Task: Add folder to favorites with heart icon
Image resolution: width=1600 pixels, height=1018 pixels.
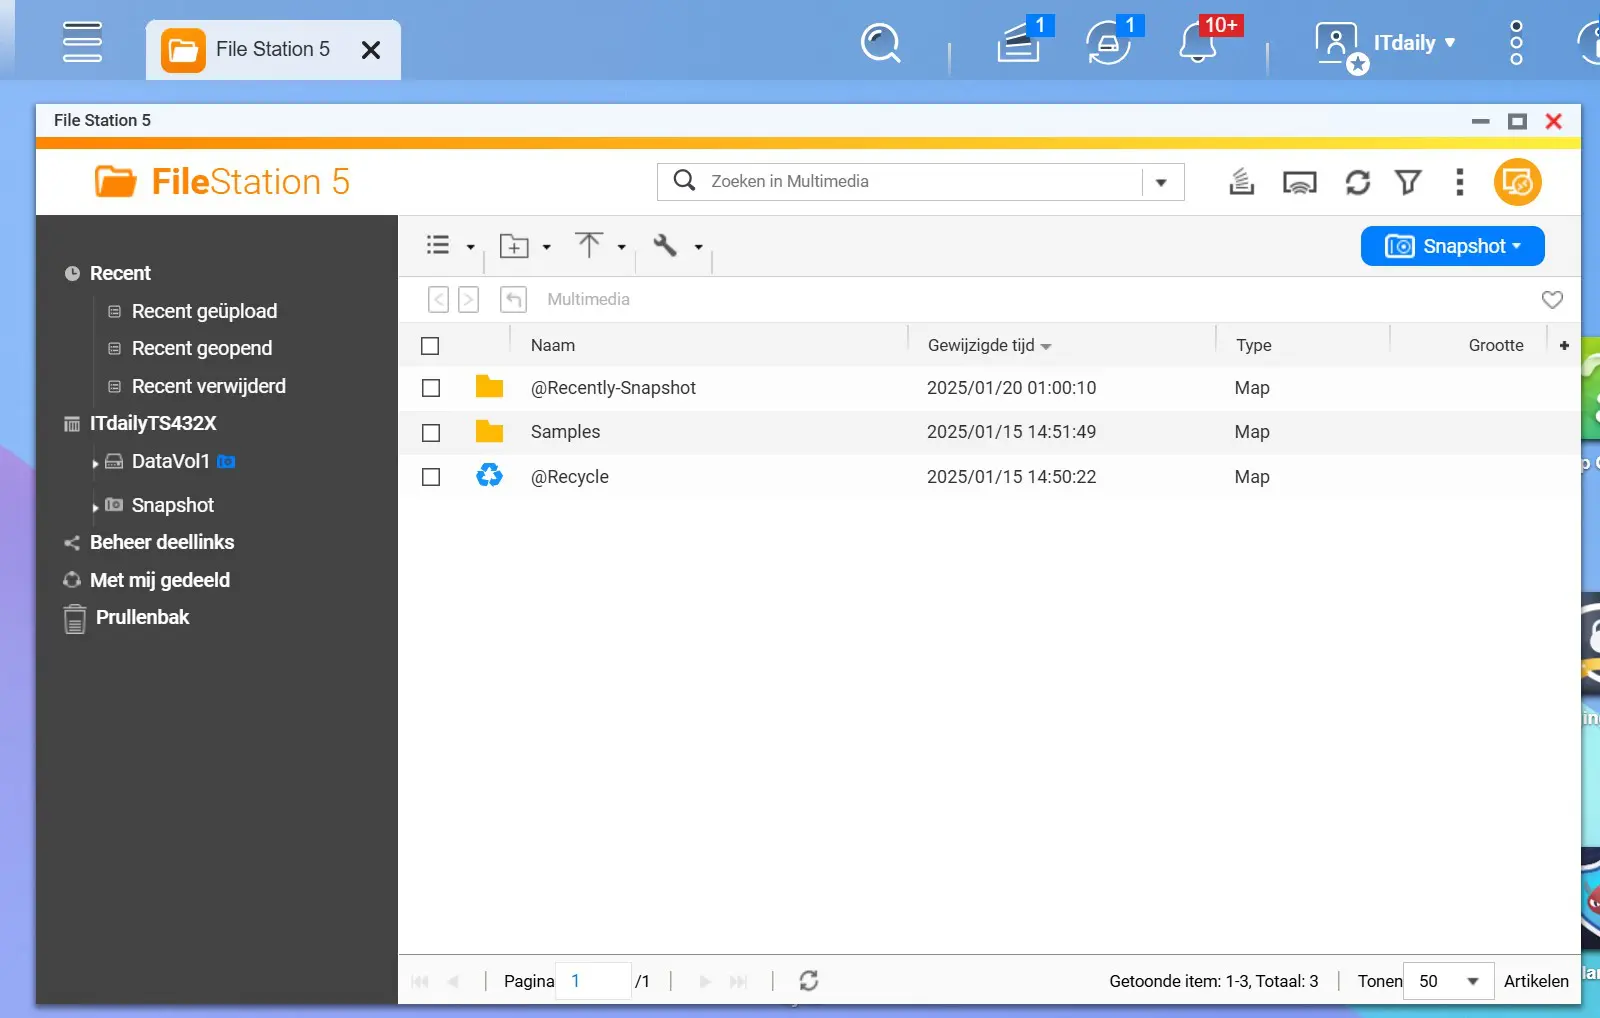Action: click(1552, 299)
